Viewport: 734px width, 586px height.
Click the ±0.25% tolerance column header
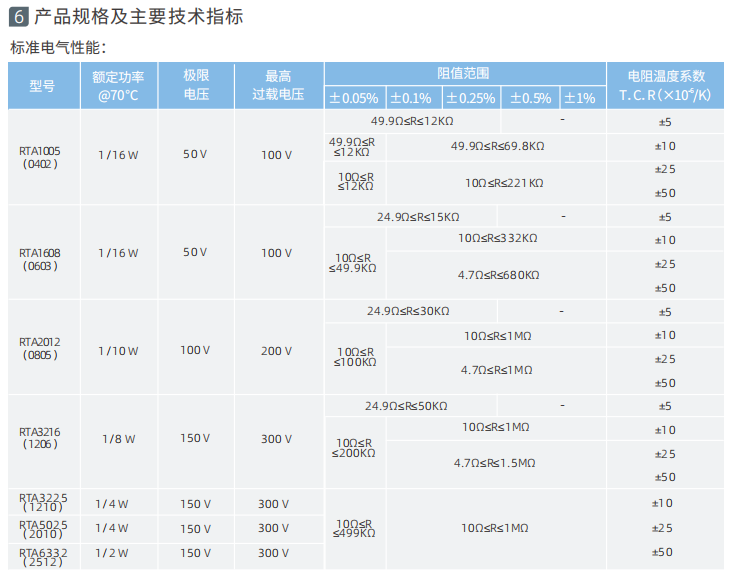(x=470, y=98)
